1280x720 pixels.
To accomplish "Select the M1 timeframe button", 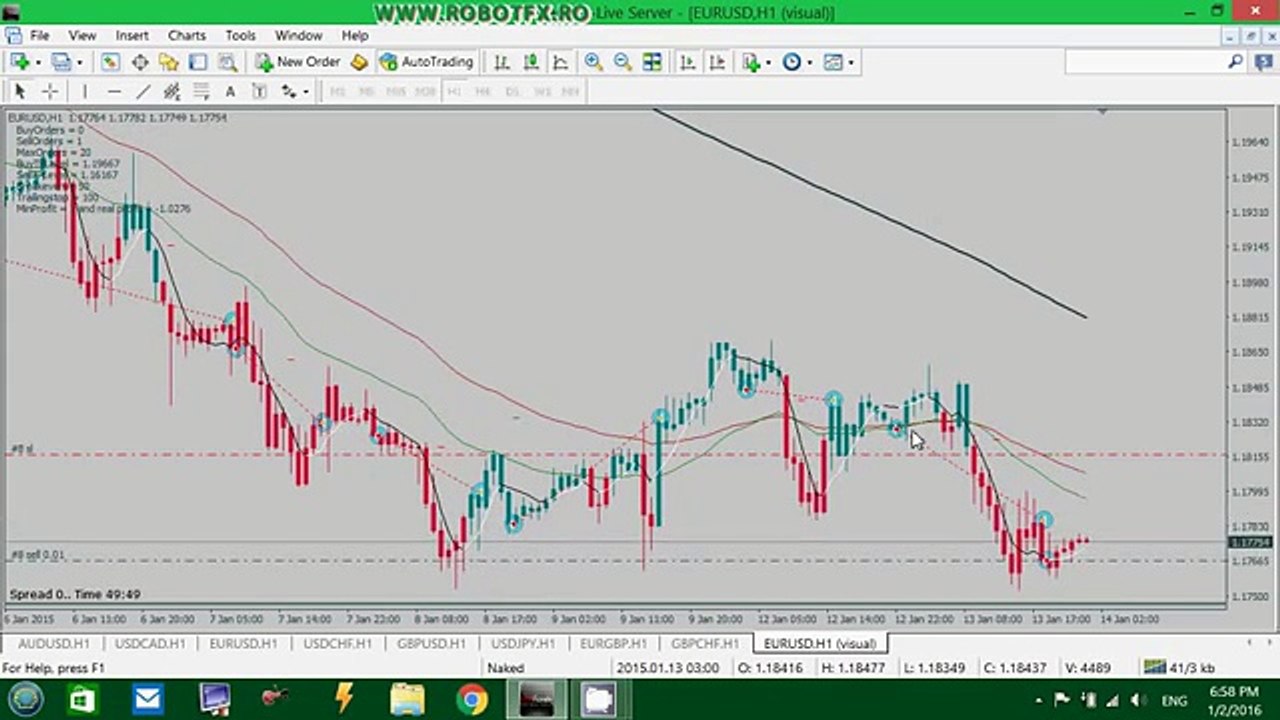I will 337,91.
